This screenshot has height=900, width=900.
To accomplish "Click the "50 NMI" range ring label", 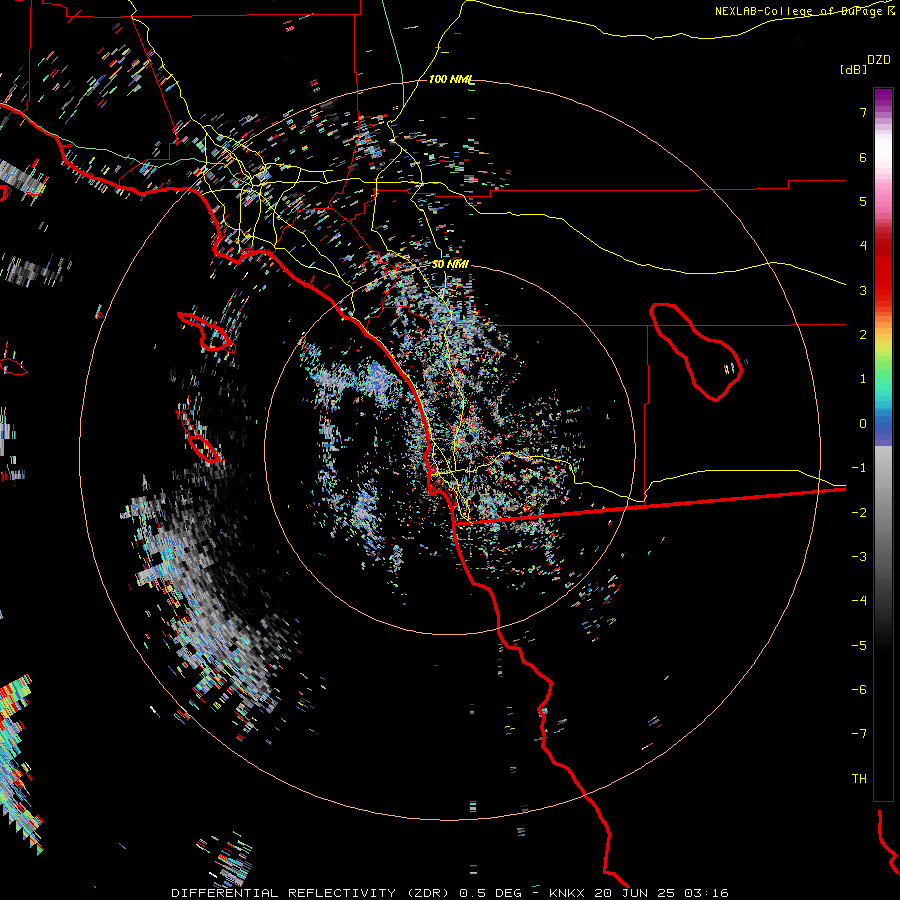I will pyautogui.click(x=450, y=265).
